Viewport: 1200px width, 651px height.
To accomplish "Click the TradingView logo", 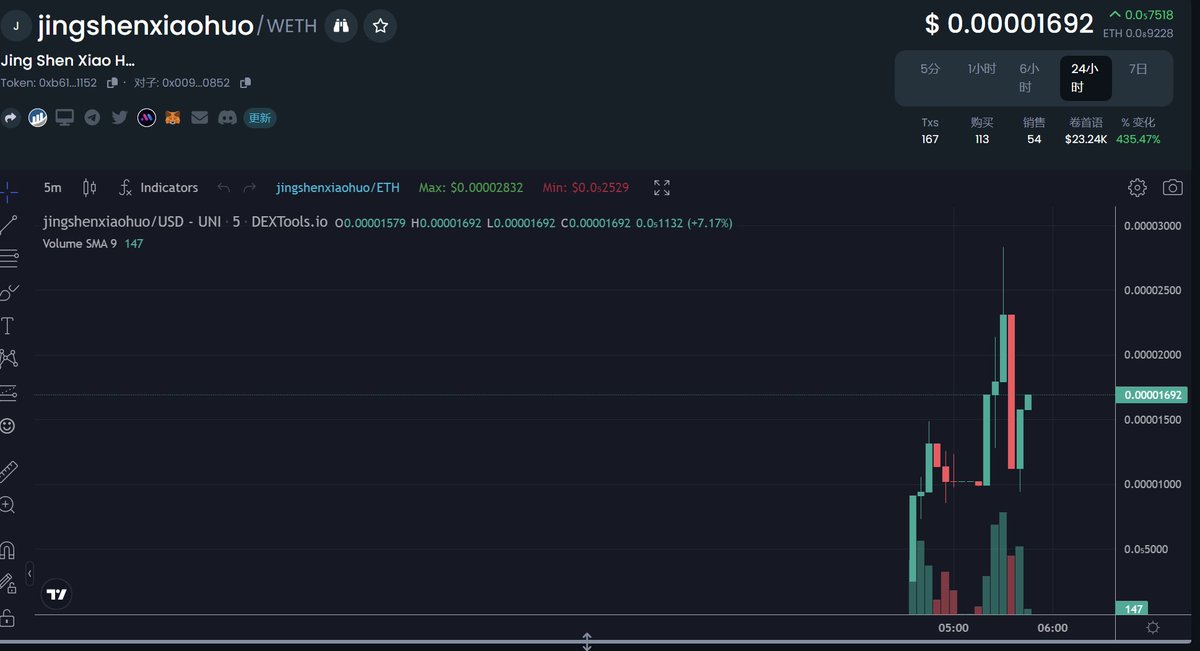I will pos(57,595).
